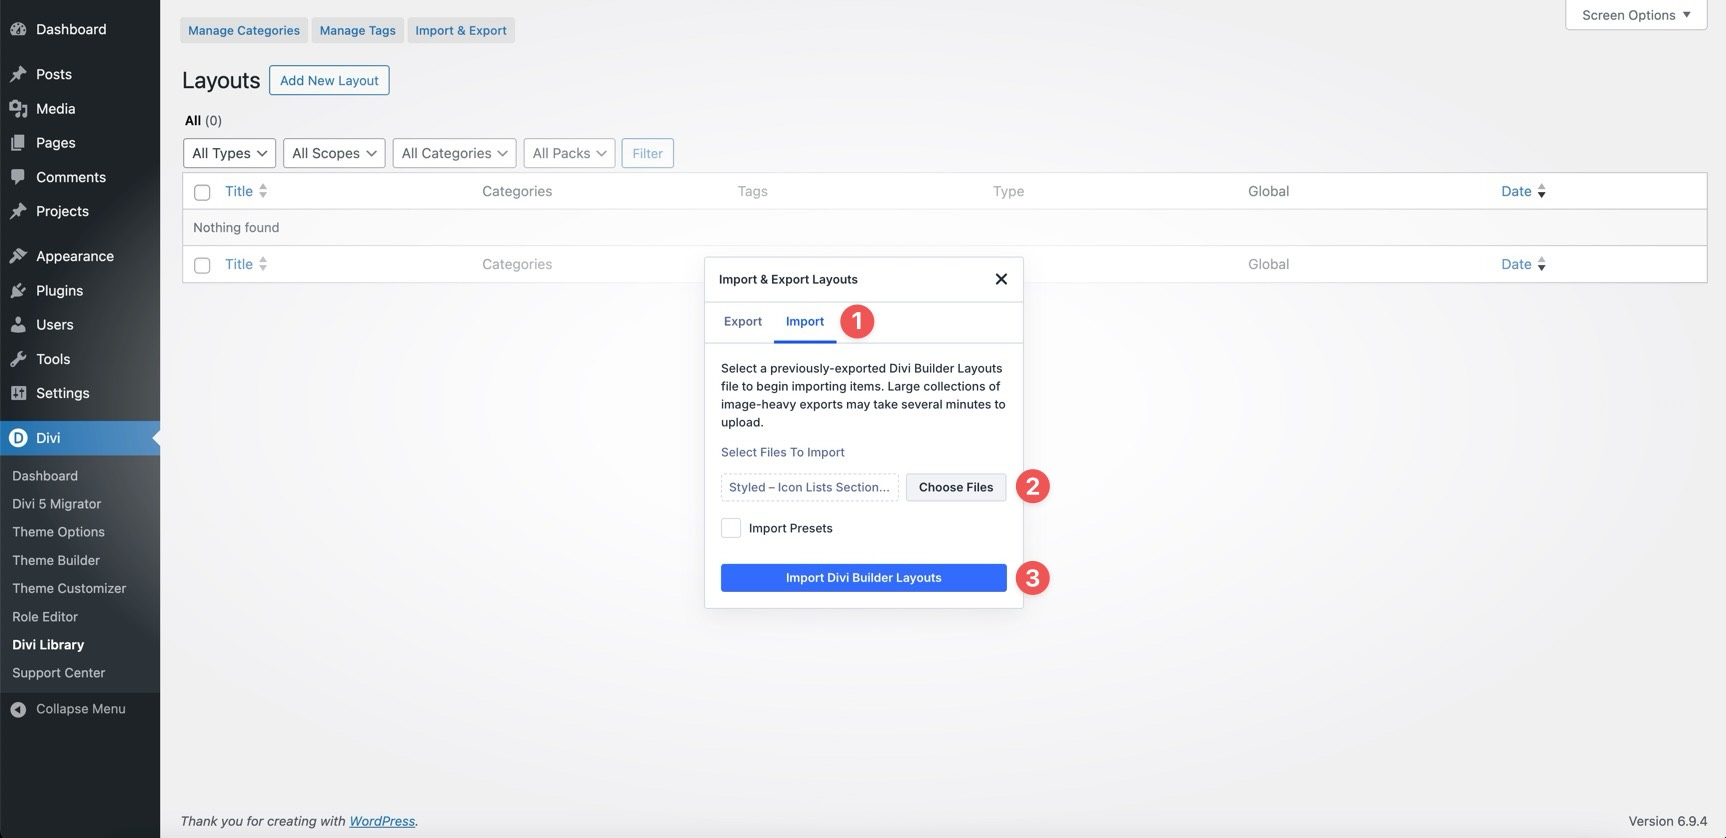
Task: Click the Media icon in sidebar
Action: [x=18, y=108]
